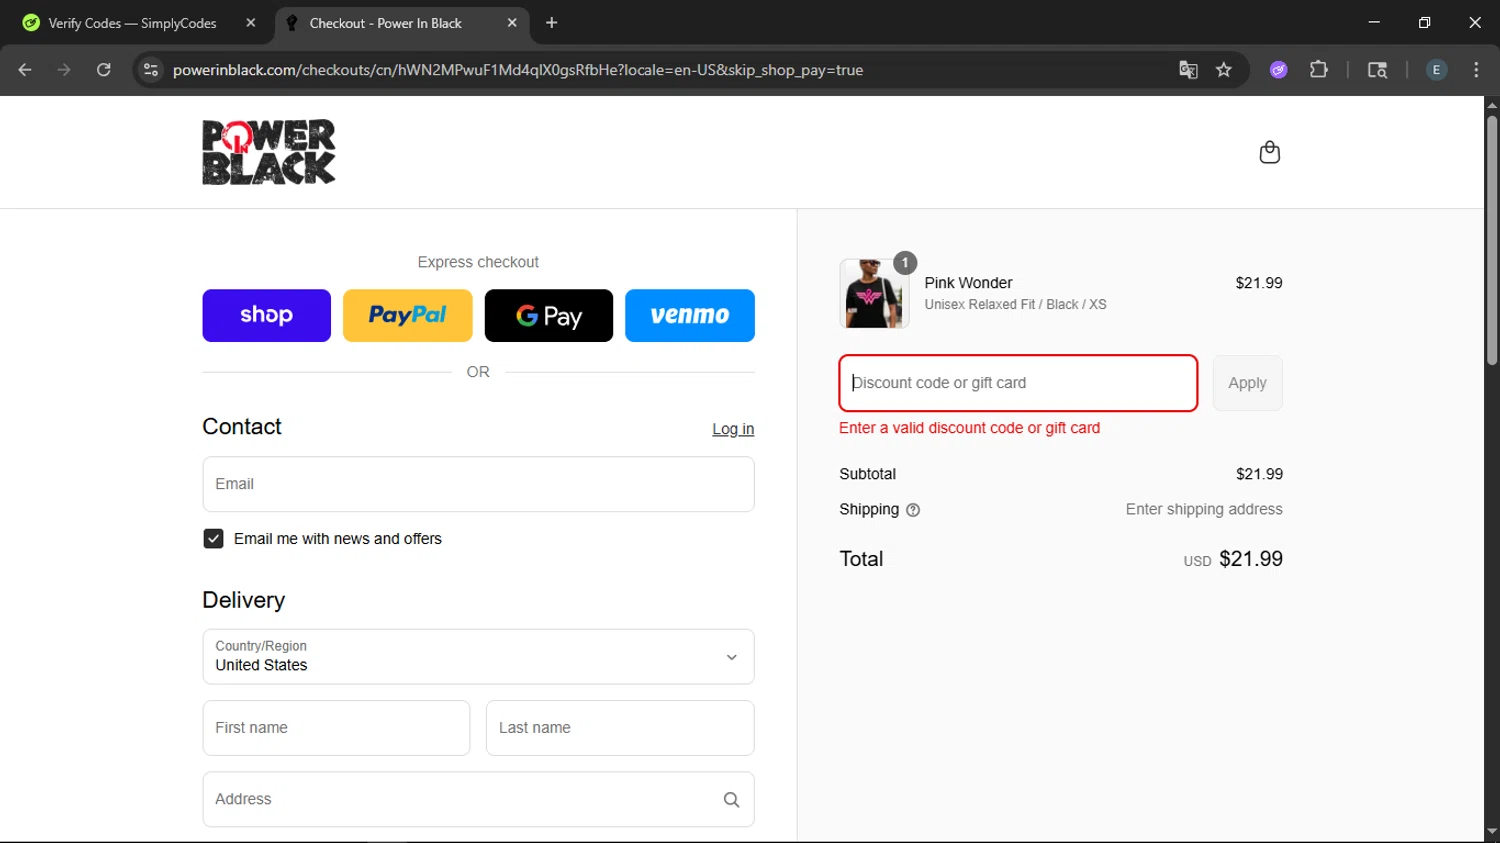Open the purple browser extension icon
Screen dimensions: 1500x843
[x=1279, y=70]
